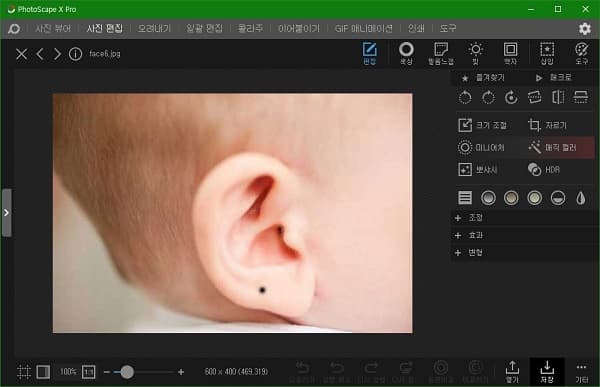Click the zoom slider handle

pyautogui.click(x=127, y=372)
